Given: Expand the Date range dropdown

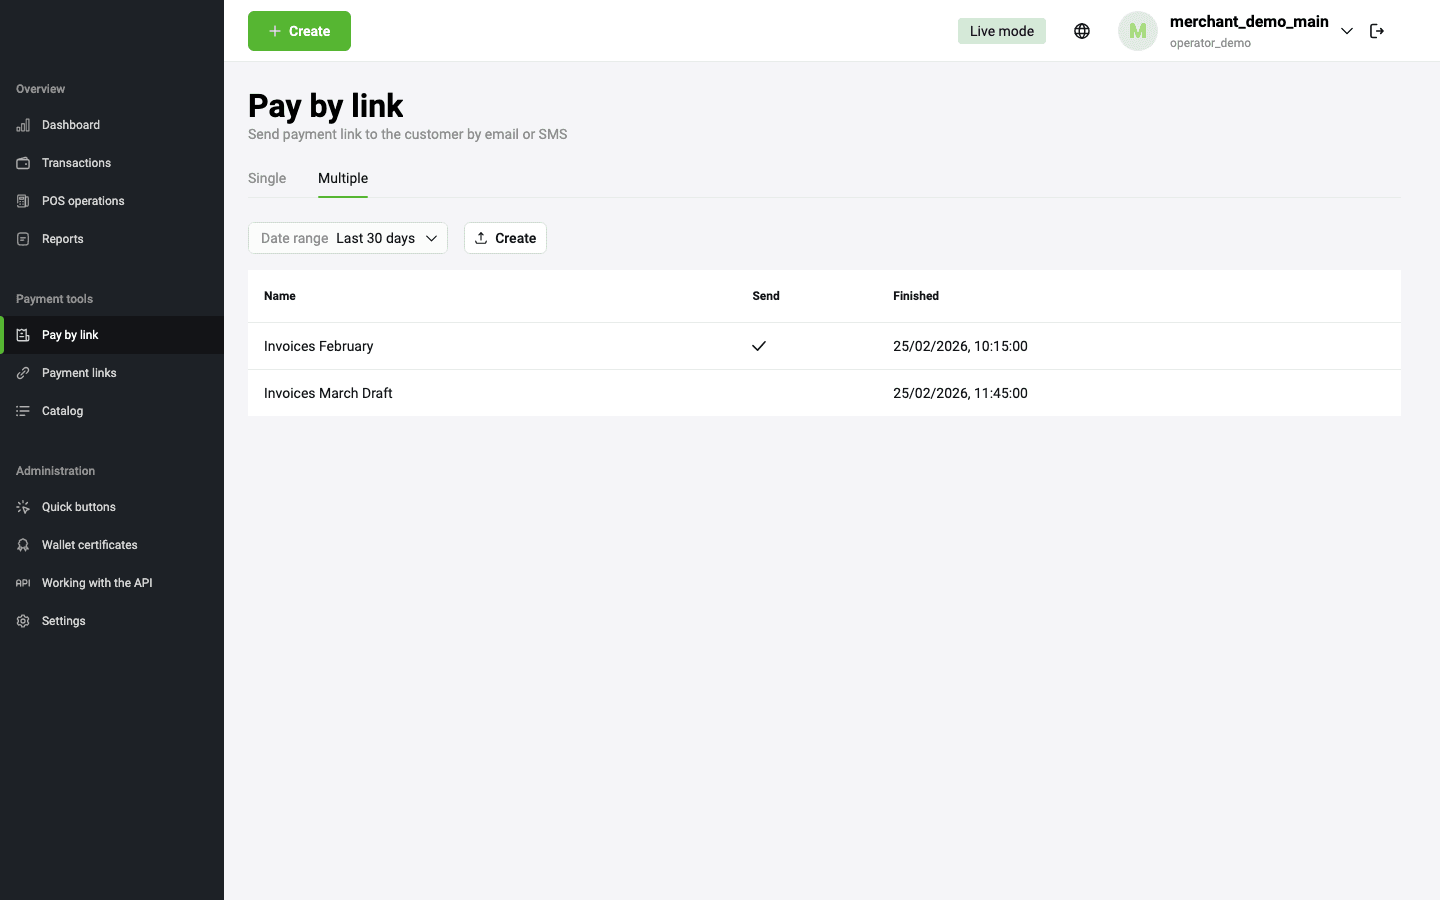Looking at the screenshot, I should click(x=348, y=238).
